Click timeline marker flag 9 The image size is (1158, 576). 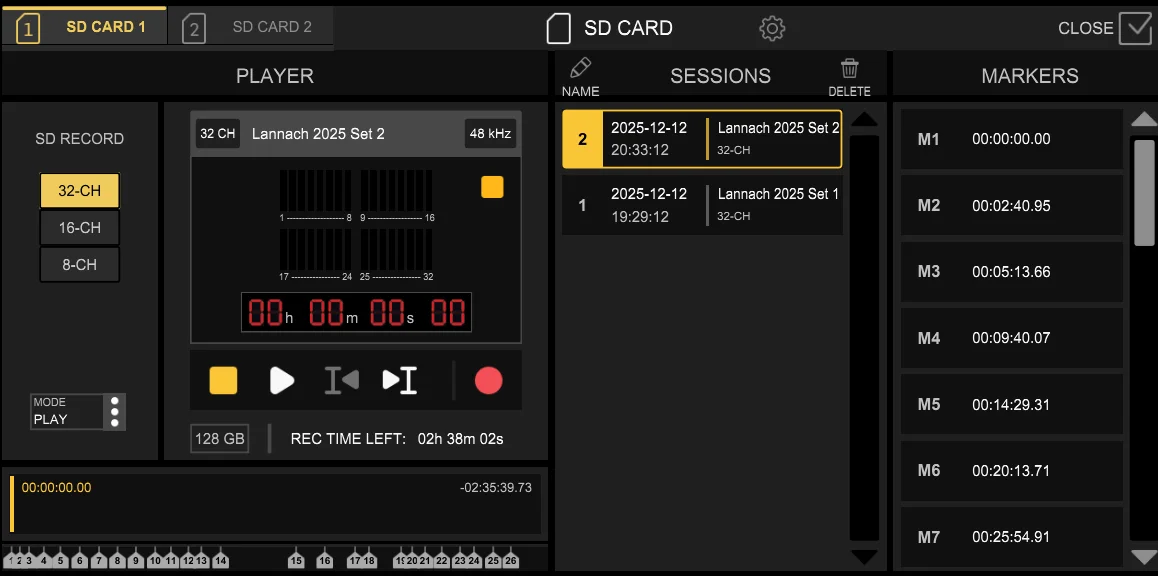pos(136,559)
